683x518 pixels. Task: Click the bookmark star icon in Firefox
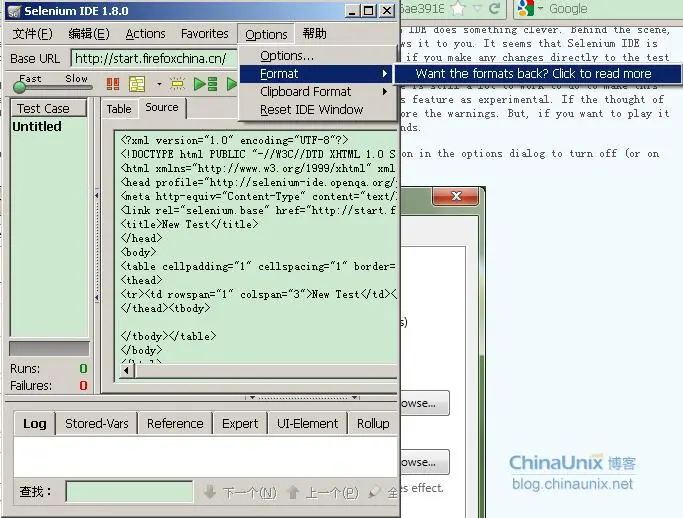coord(458,8)
